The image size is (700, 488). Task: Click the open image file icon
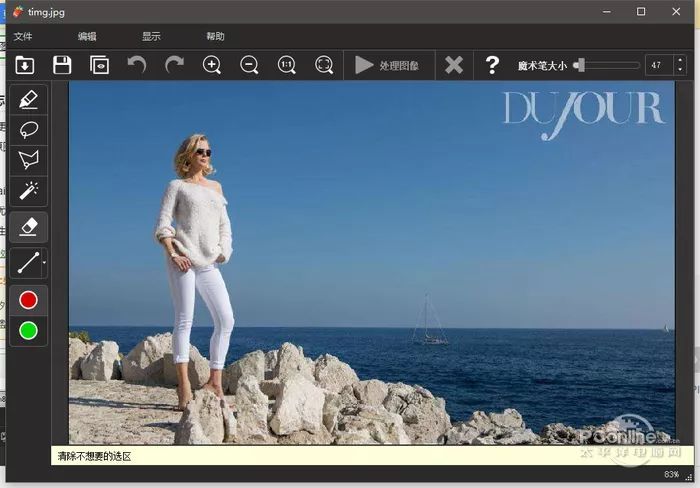[x=25, y=65]
